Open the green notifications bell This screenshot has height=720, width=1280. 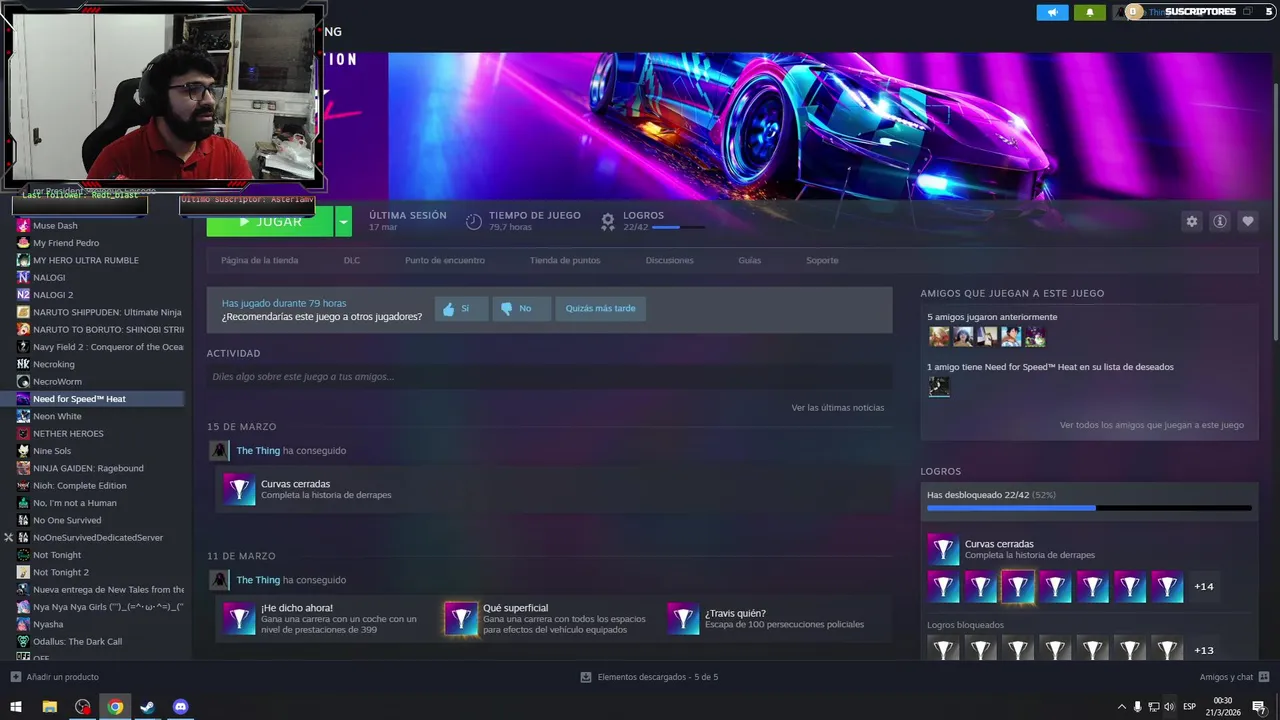1090,12
